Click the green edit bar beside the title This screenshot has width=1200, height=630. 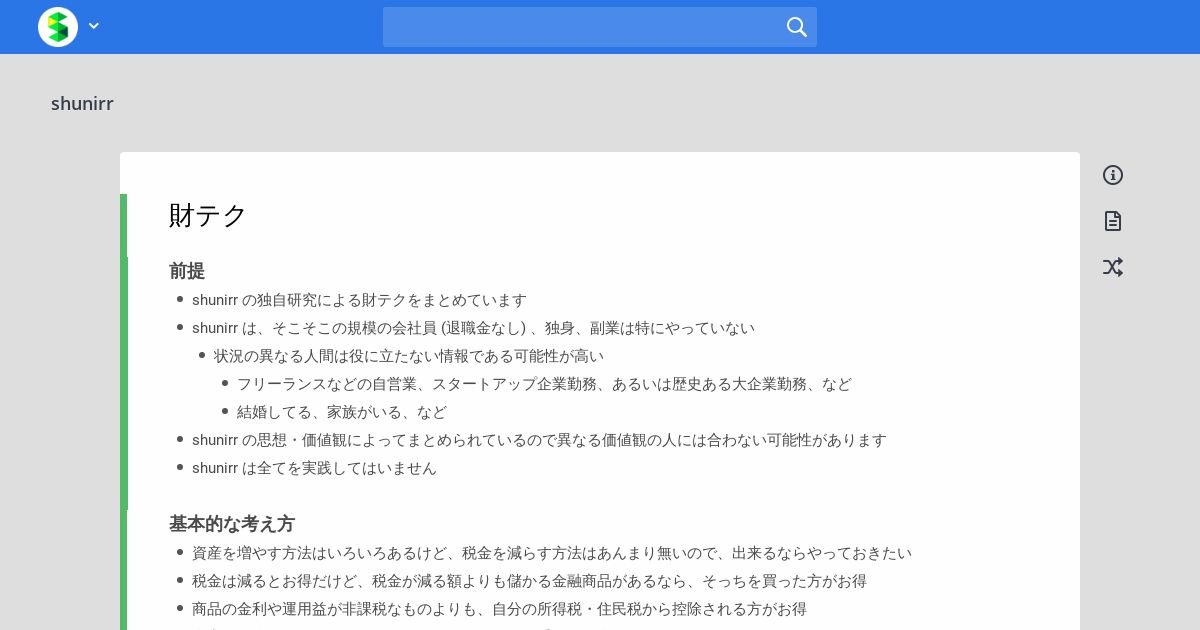(123, 225)
